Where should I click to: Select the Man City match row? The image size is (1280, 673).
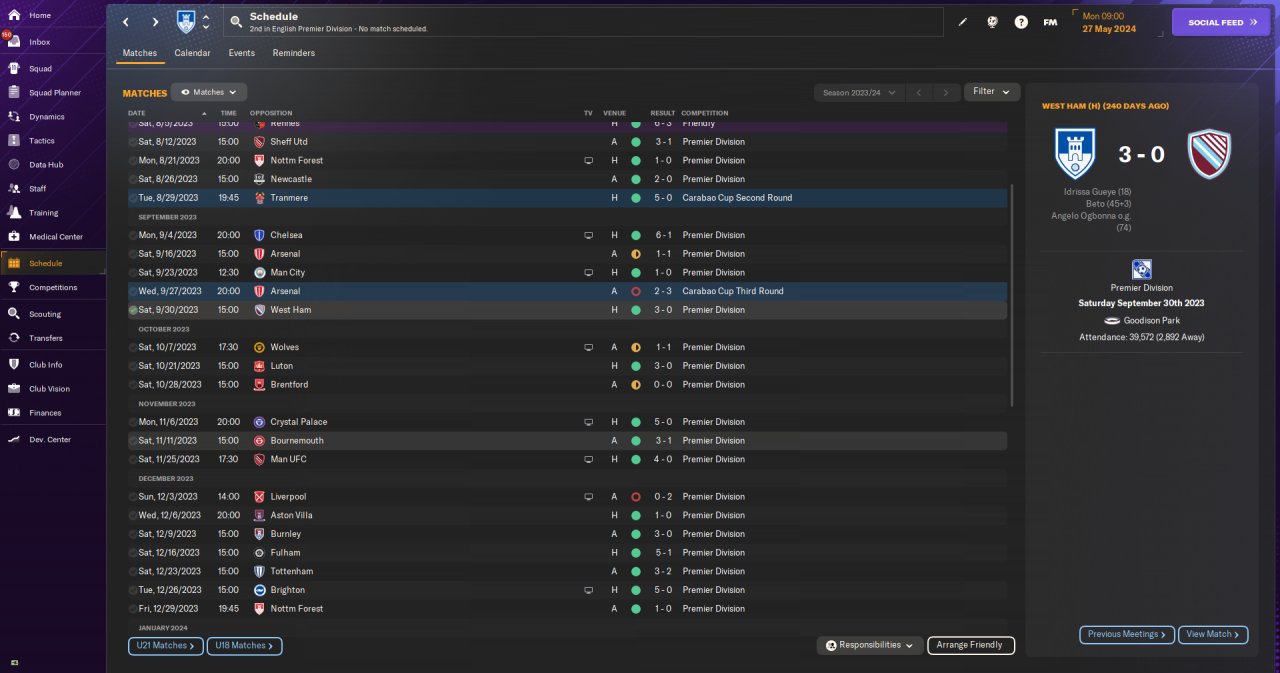pyautogui.click(x=567, y=272)
